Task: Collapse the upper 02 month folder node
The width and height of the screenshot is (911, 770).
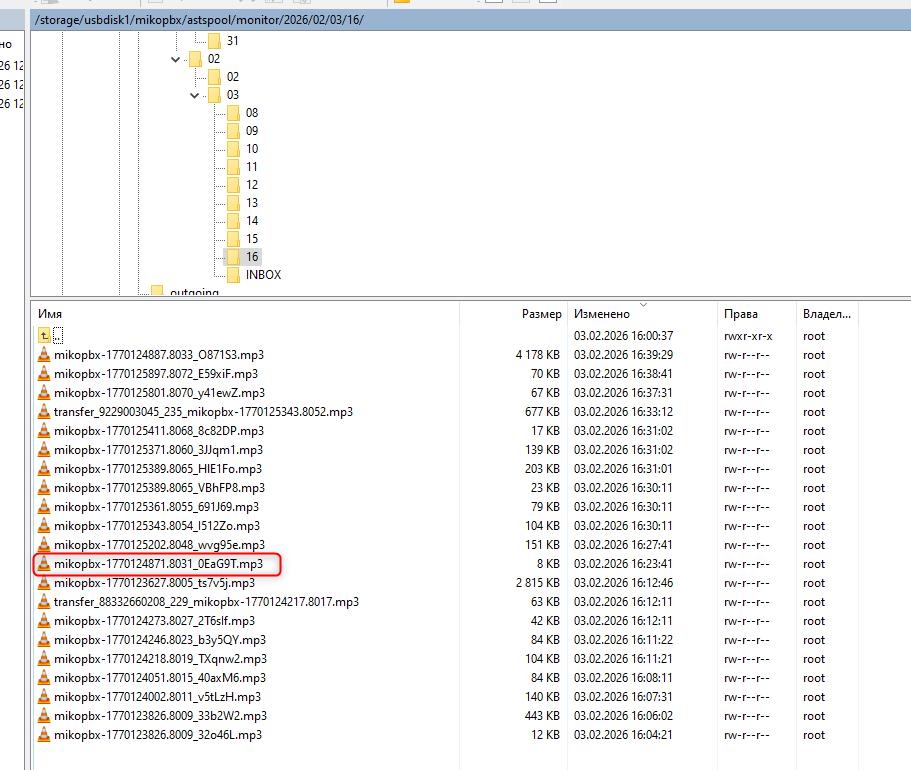Action: click(176, 59)
